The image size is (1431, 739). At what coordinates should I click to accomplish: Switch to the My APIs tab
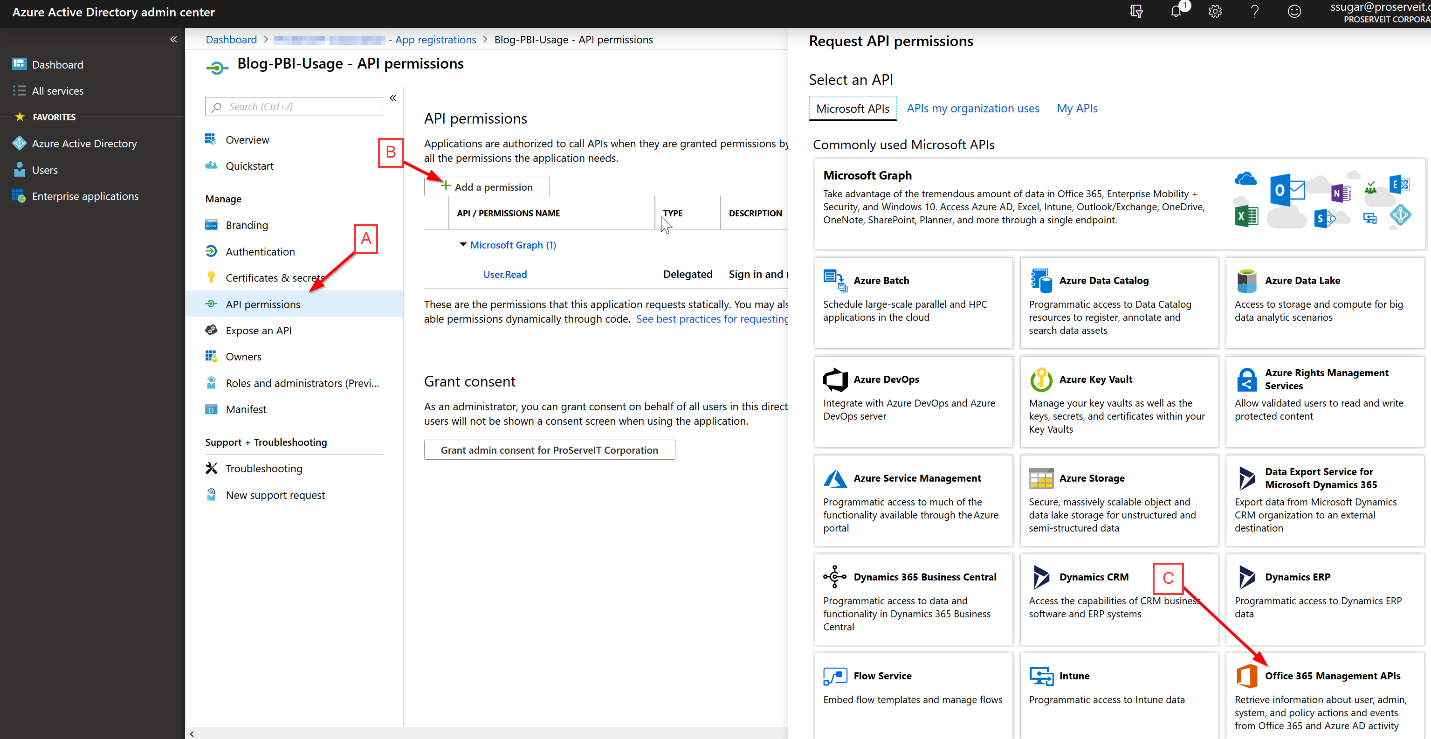pyautogui.click(x=1076, y=108)
